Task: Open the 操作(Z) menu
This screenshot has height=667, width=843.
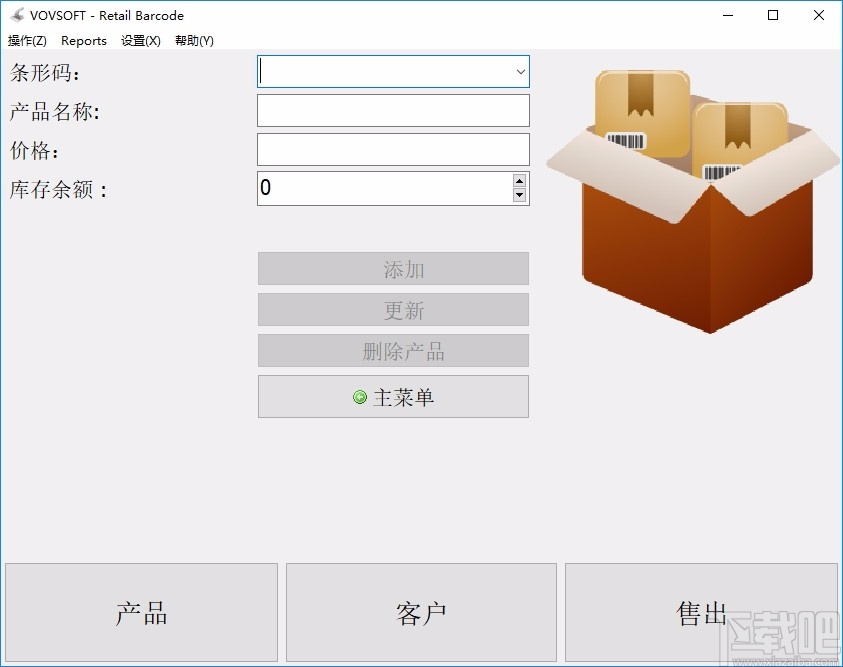Action: [26, 41]
